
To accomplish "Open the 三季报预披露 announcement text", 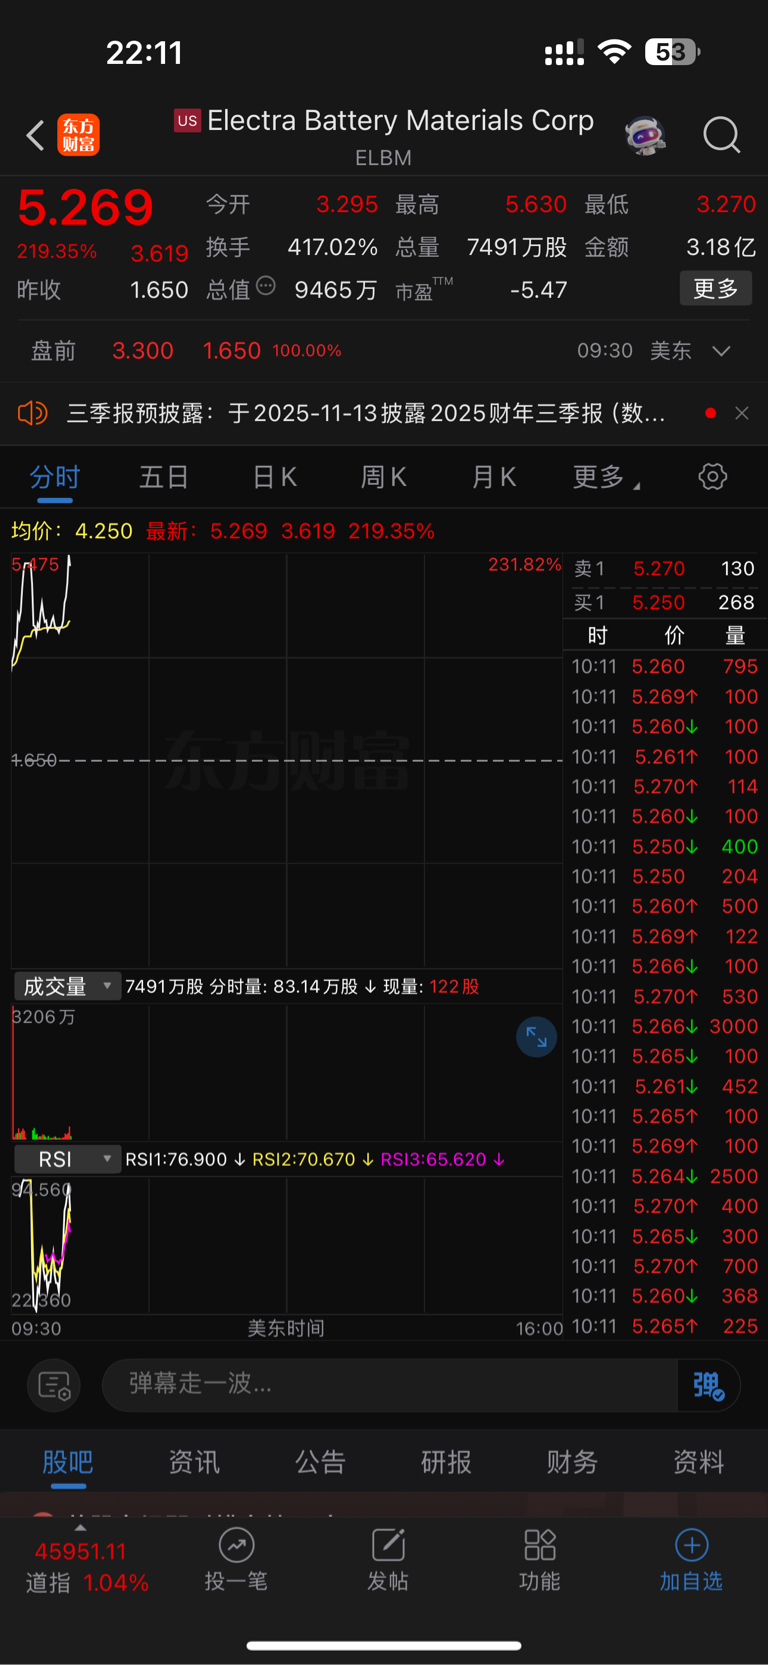I will pyautogui.click(x=366, y=413).
